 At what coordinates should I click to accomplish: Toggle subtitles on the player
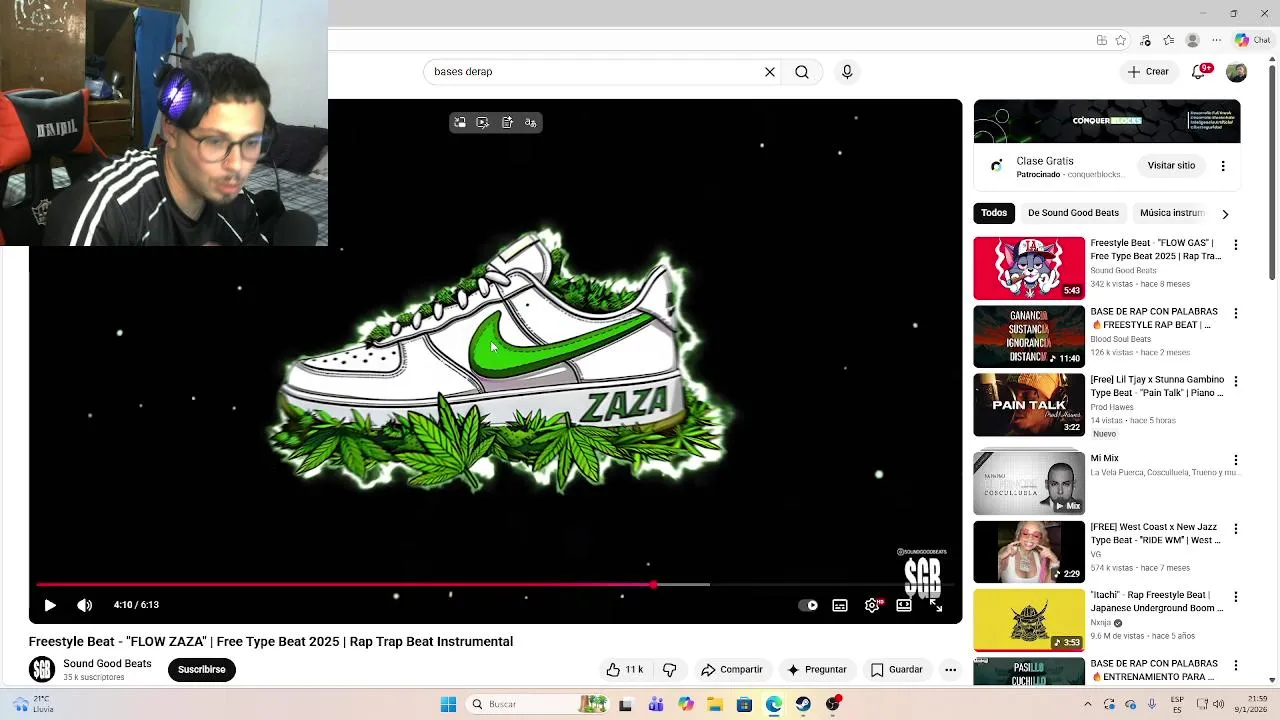840,605
